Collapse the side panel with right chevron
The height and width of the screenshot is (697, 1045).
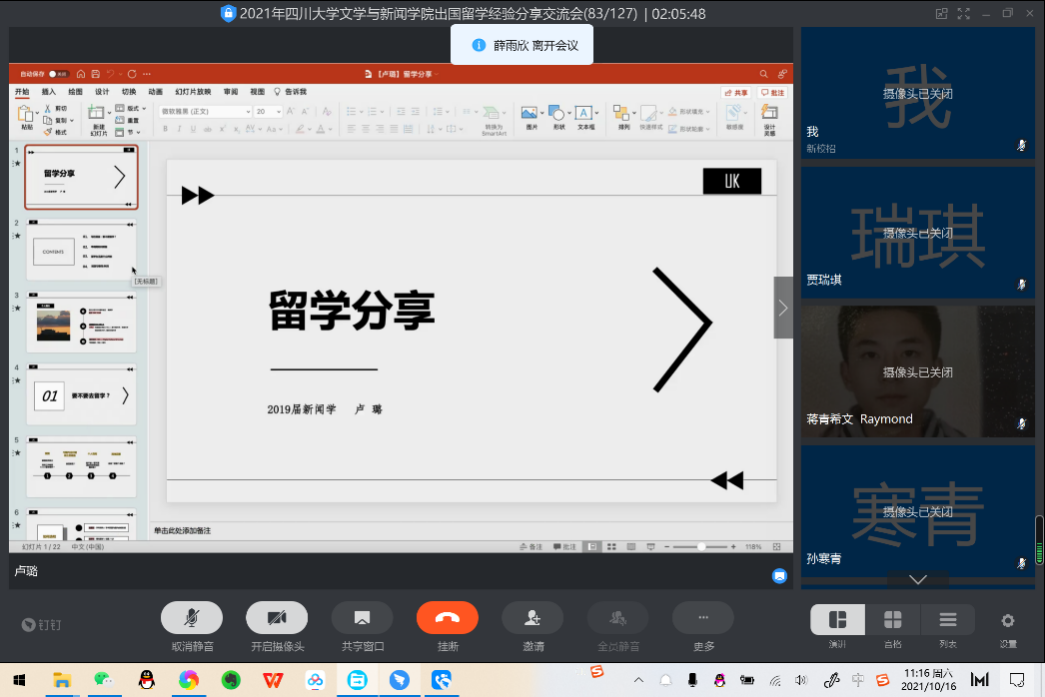[783, 308]
